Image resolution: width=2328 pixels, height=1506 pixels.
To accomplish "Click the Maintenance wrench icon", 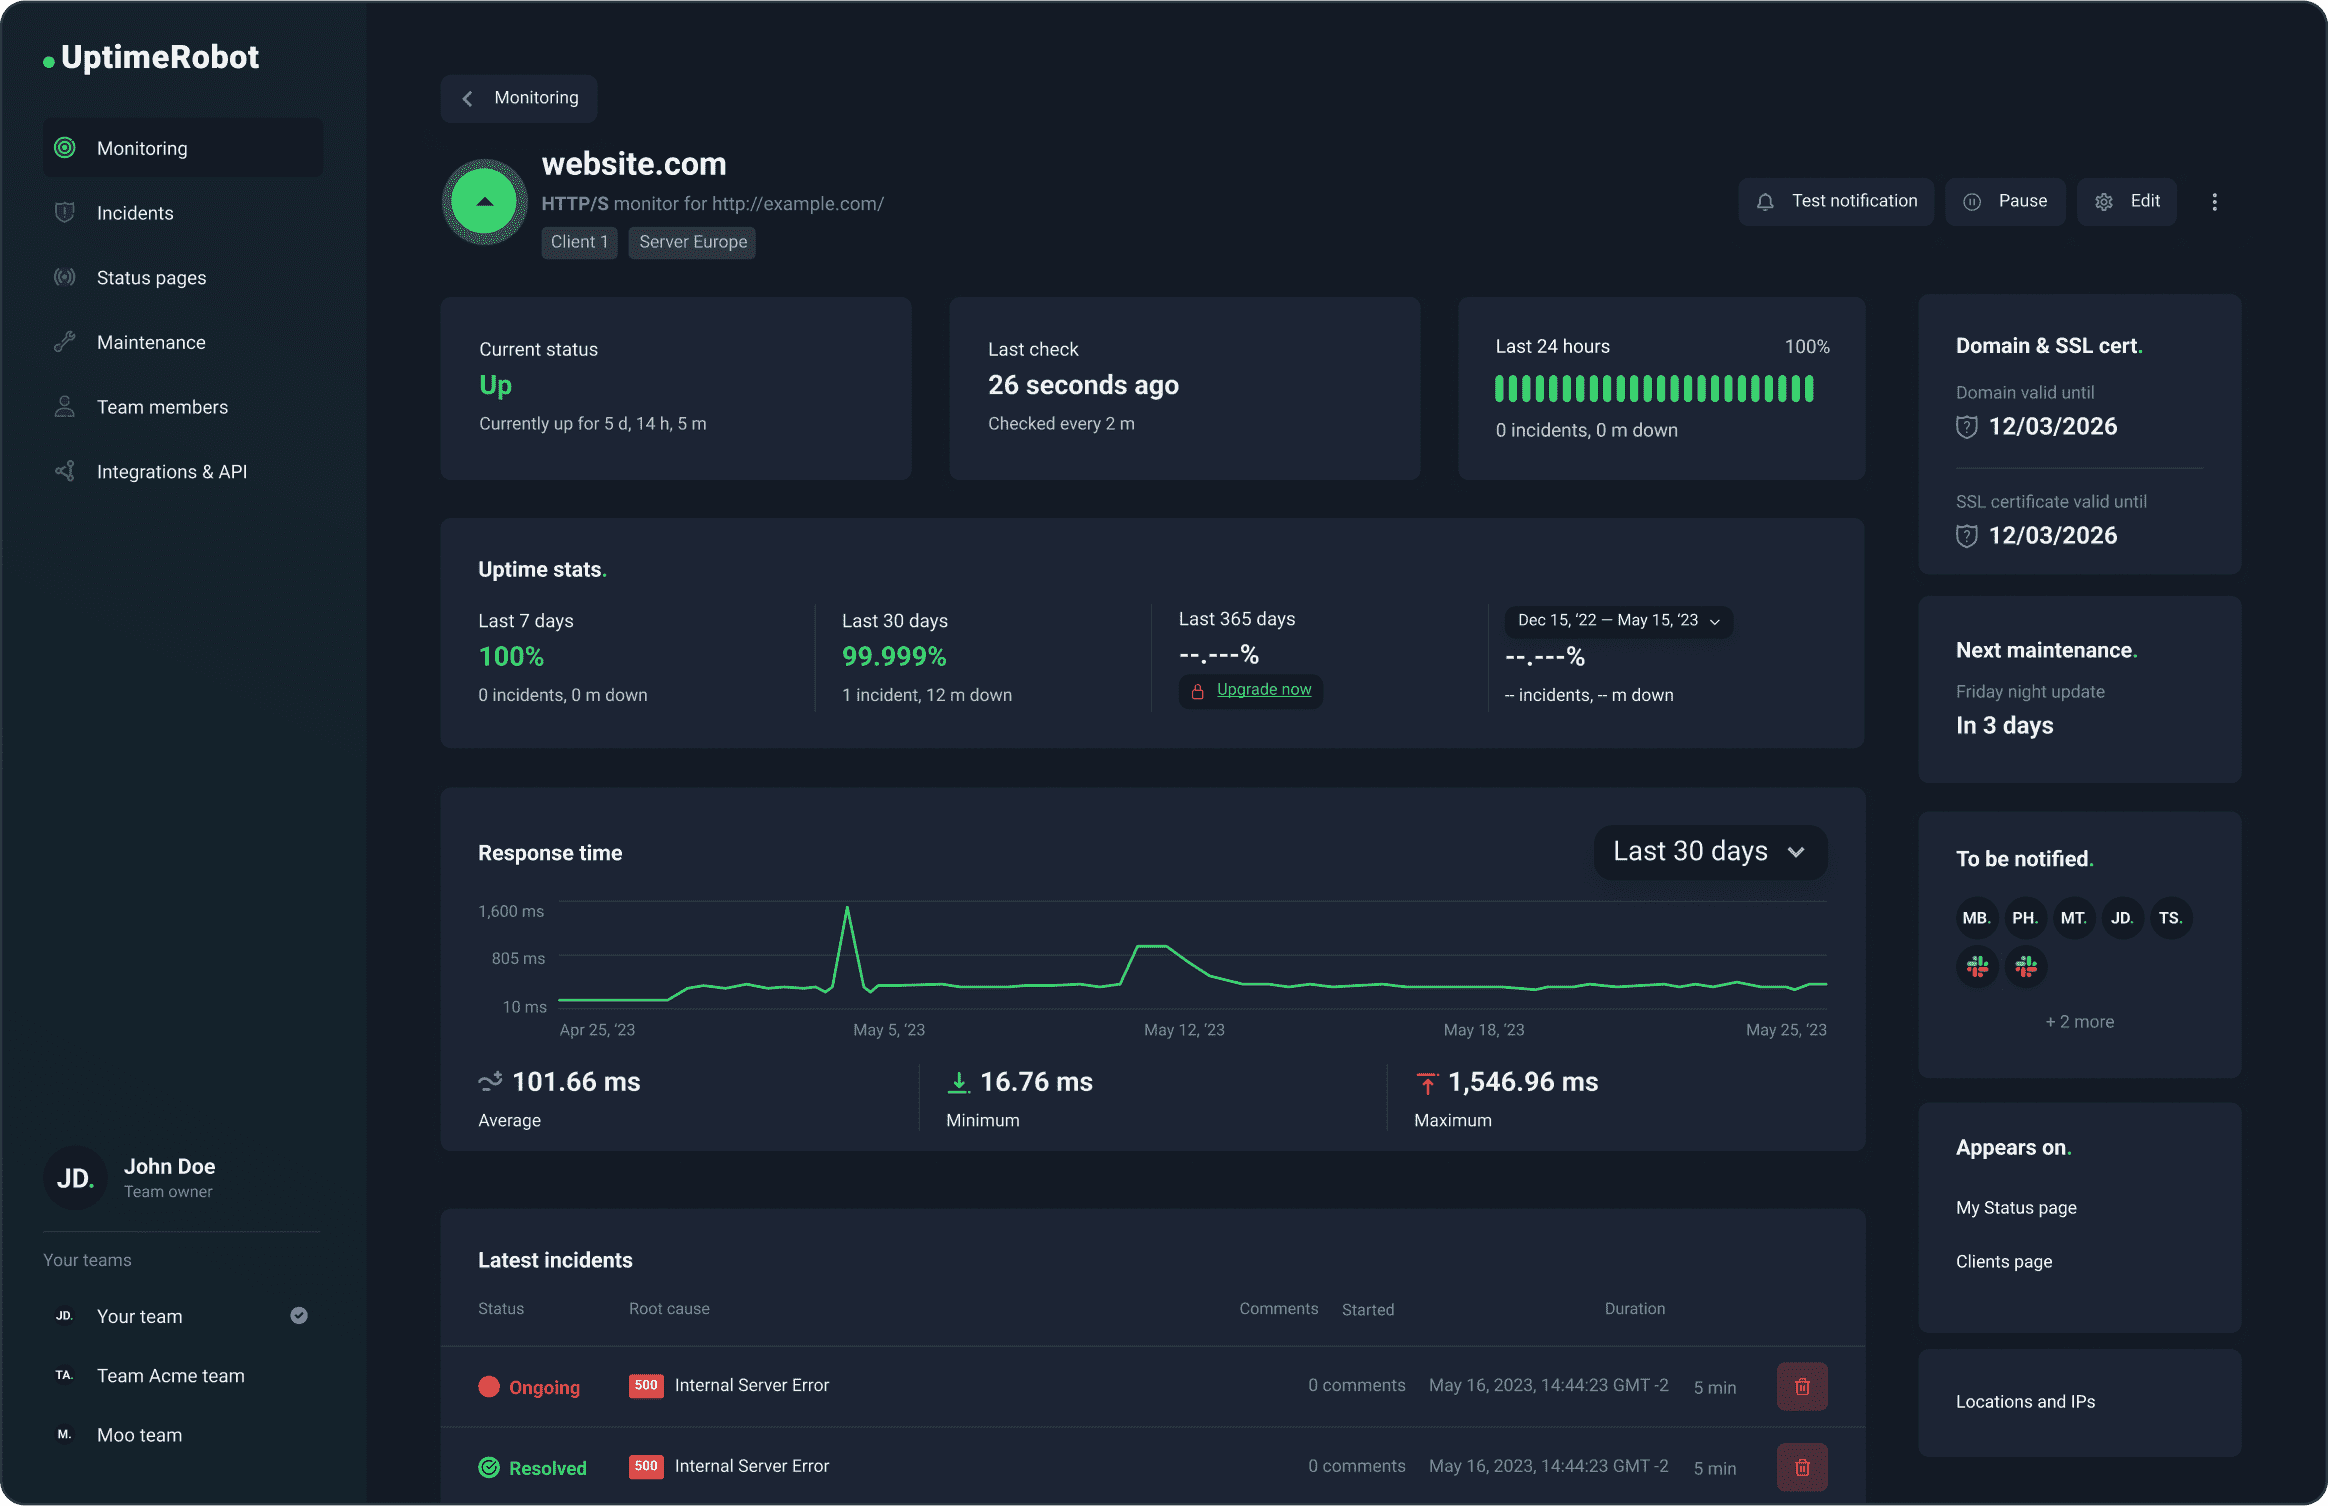I will [x=64, y=341].
